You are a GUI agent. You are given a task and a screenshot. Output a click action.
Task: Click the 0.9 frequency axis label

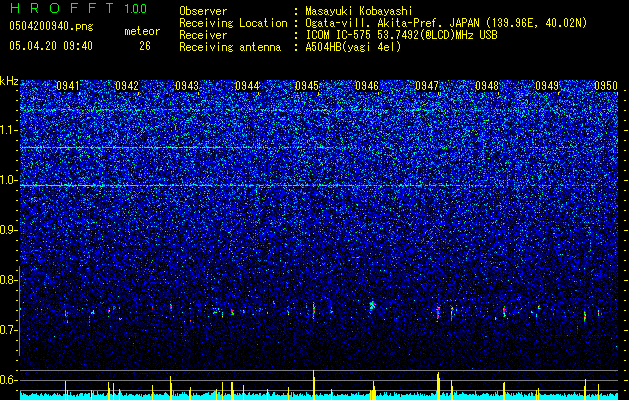pyautogui.click(x=8, y=230)
